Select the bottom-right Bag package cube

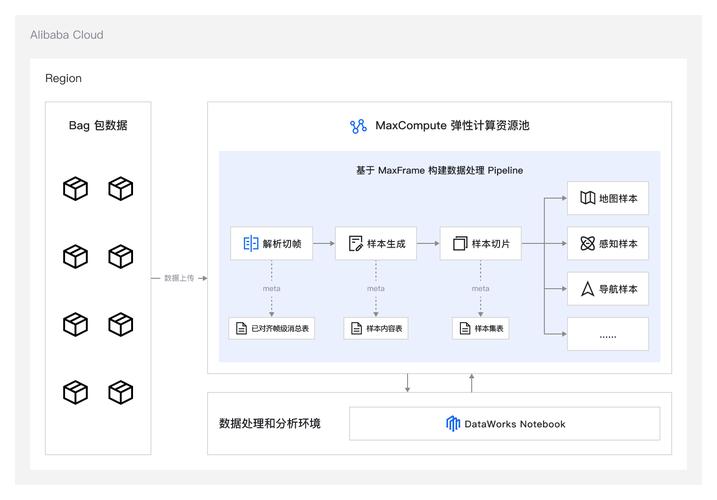tap(121, 392)
